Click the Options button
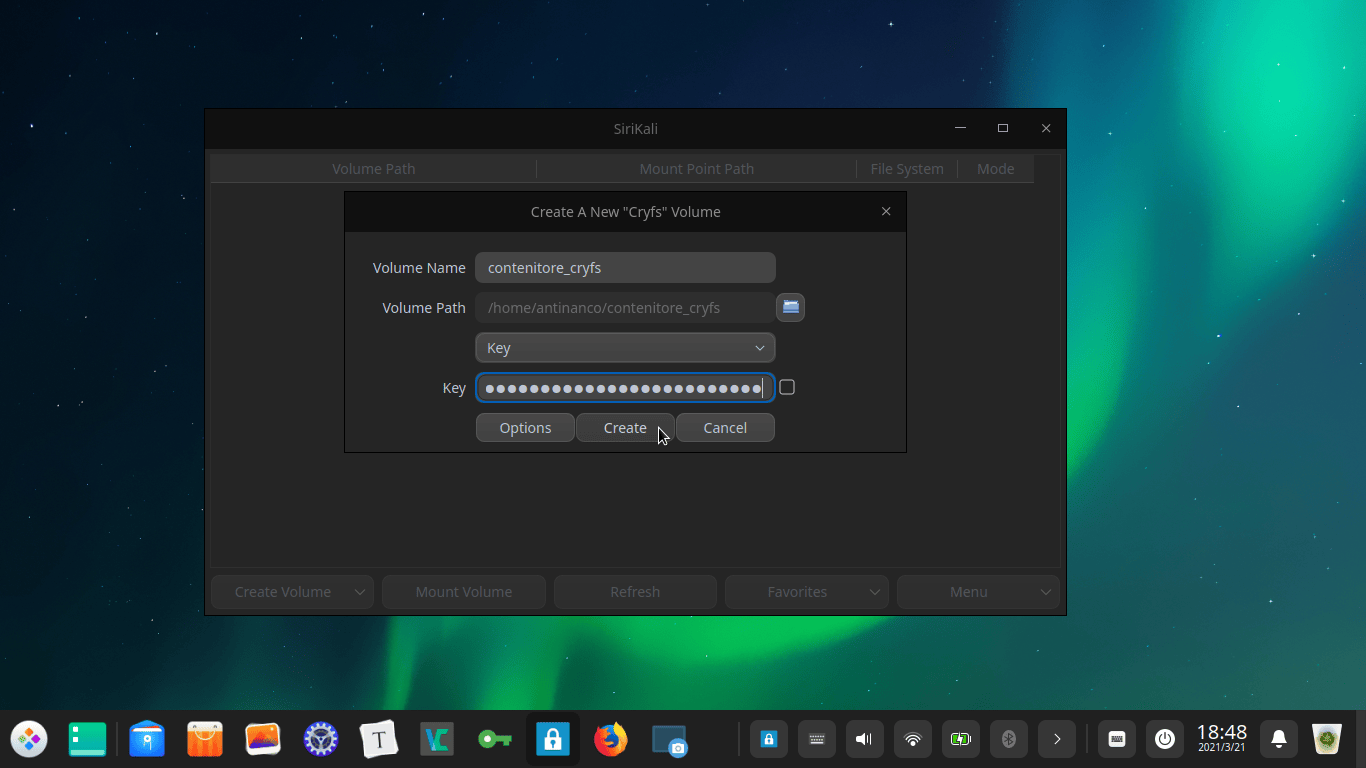The height and width of the screenshot is (768, 1366). coord(525,428)
